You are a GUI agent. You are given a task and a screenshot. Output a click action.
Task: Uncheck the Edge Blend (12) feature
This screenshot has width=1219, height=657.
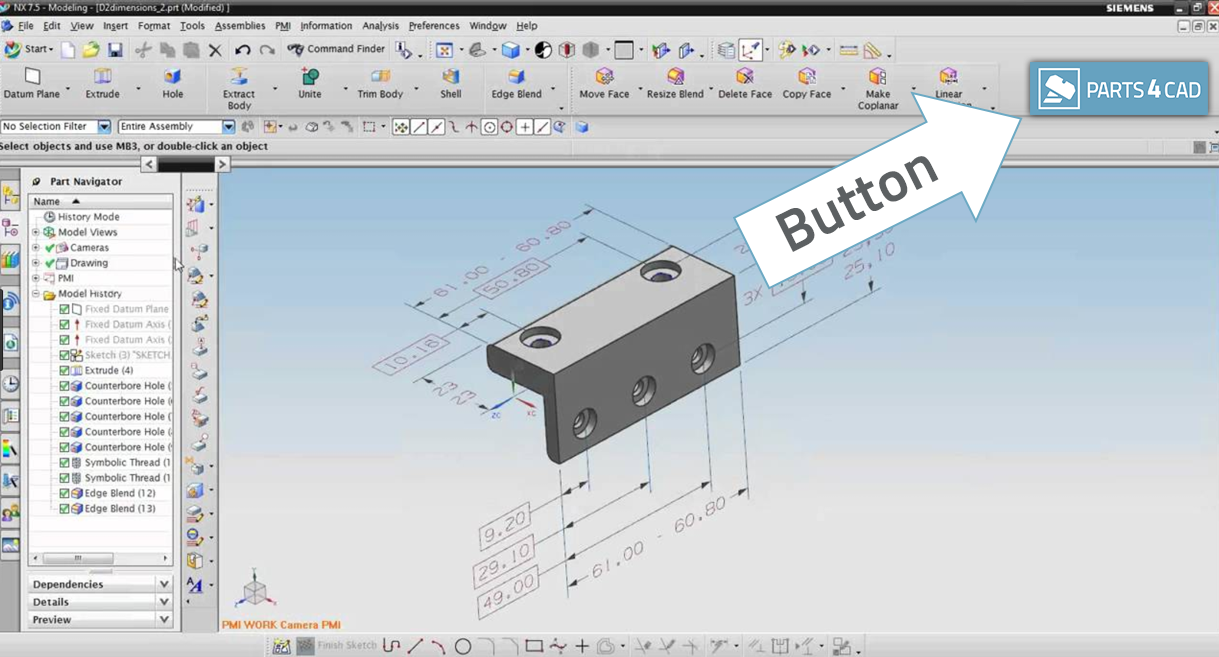[64, 494]
